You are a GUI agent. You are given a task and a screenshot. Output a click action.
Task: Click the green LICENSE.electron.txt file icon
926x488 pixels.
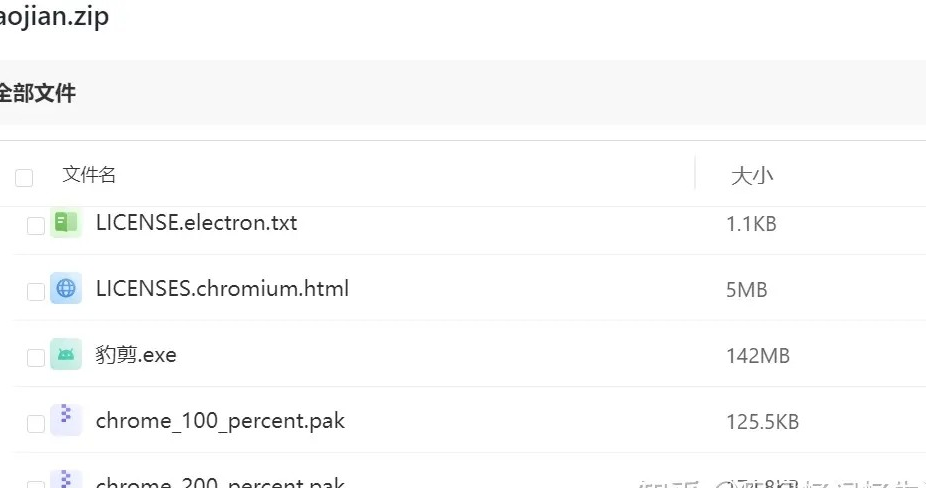click(x=66, y=223)
